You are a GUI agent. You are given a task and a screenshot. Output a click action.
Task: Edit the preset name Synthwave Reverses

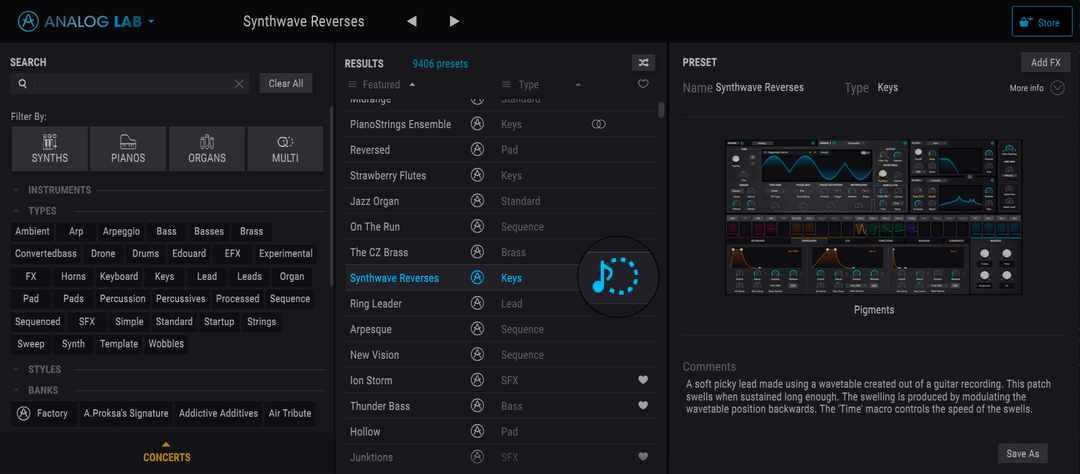(x=759, y=88)
